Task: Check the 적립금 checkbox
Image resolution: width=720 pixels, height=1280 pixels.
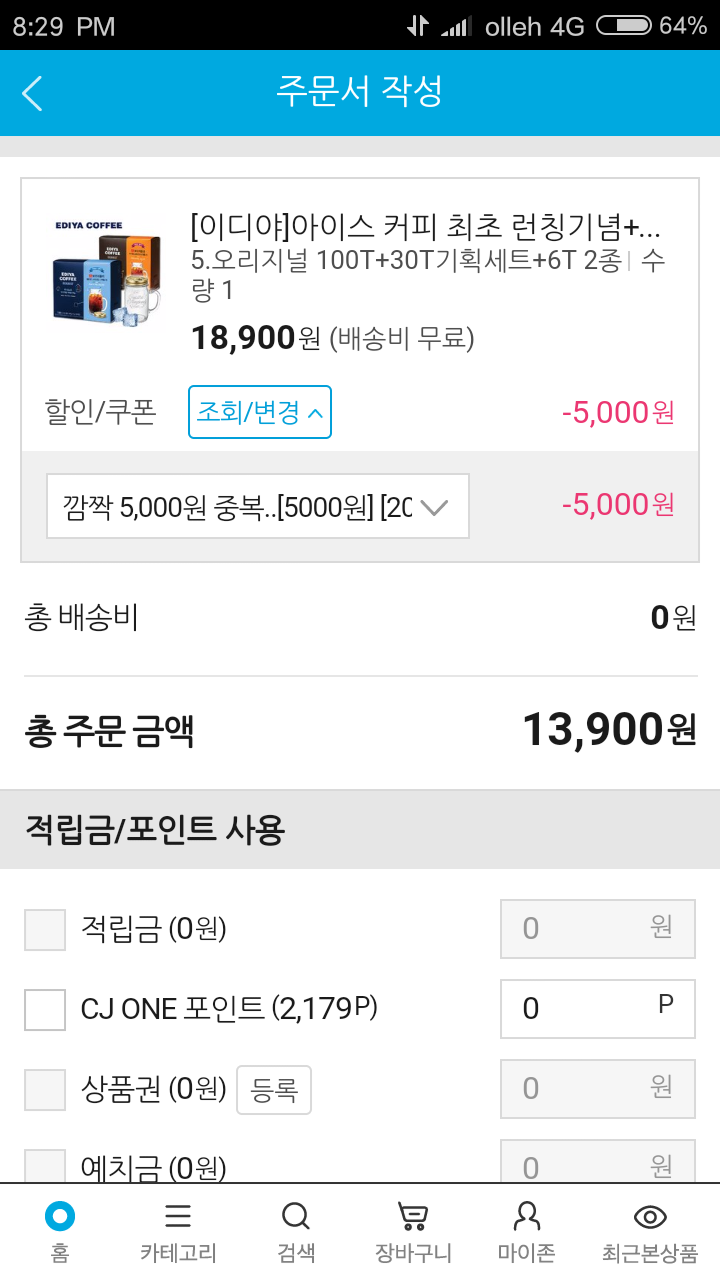Action: point(45,930)
